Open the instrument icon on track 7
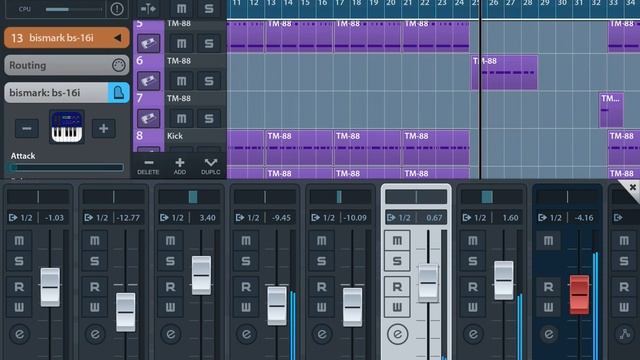640x360 pixels. pos(148,118)
